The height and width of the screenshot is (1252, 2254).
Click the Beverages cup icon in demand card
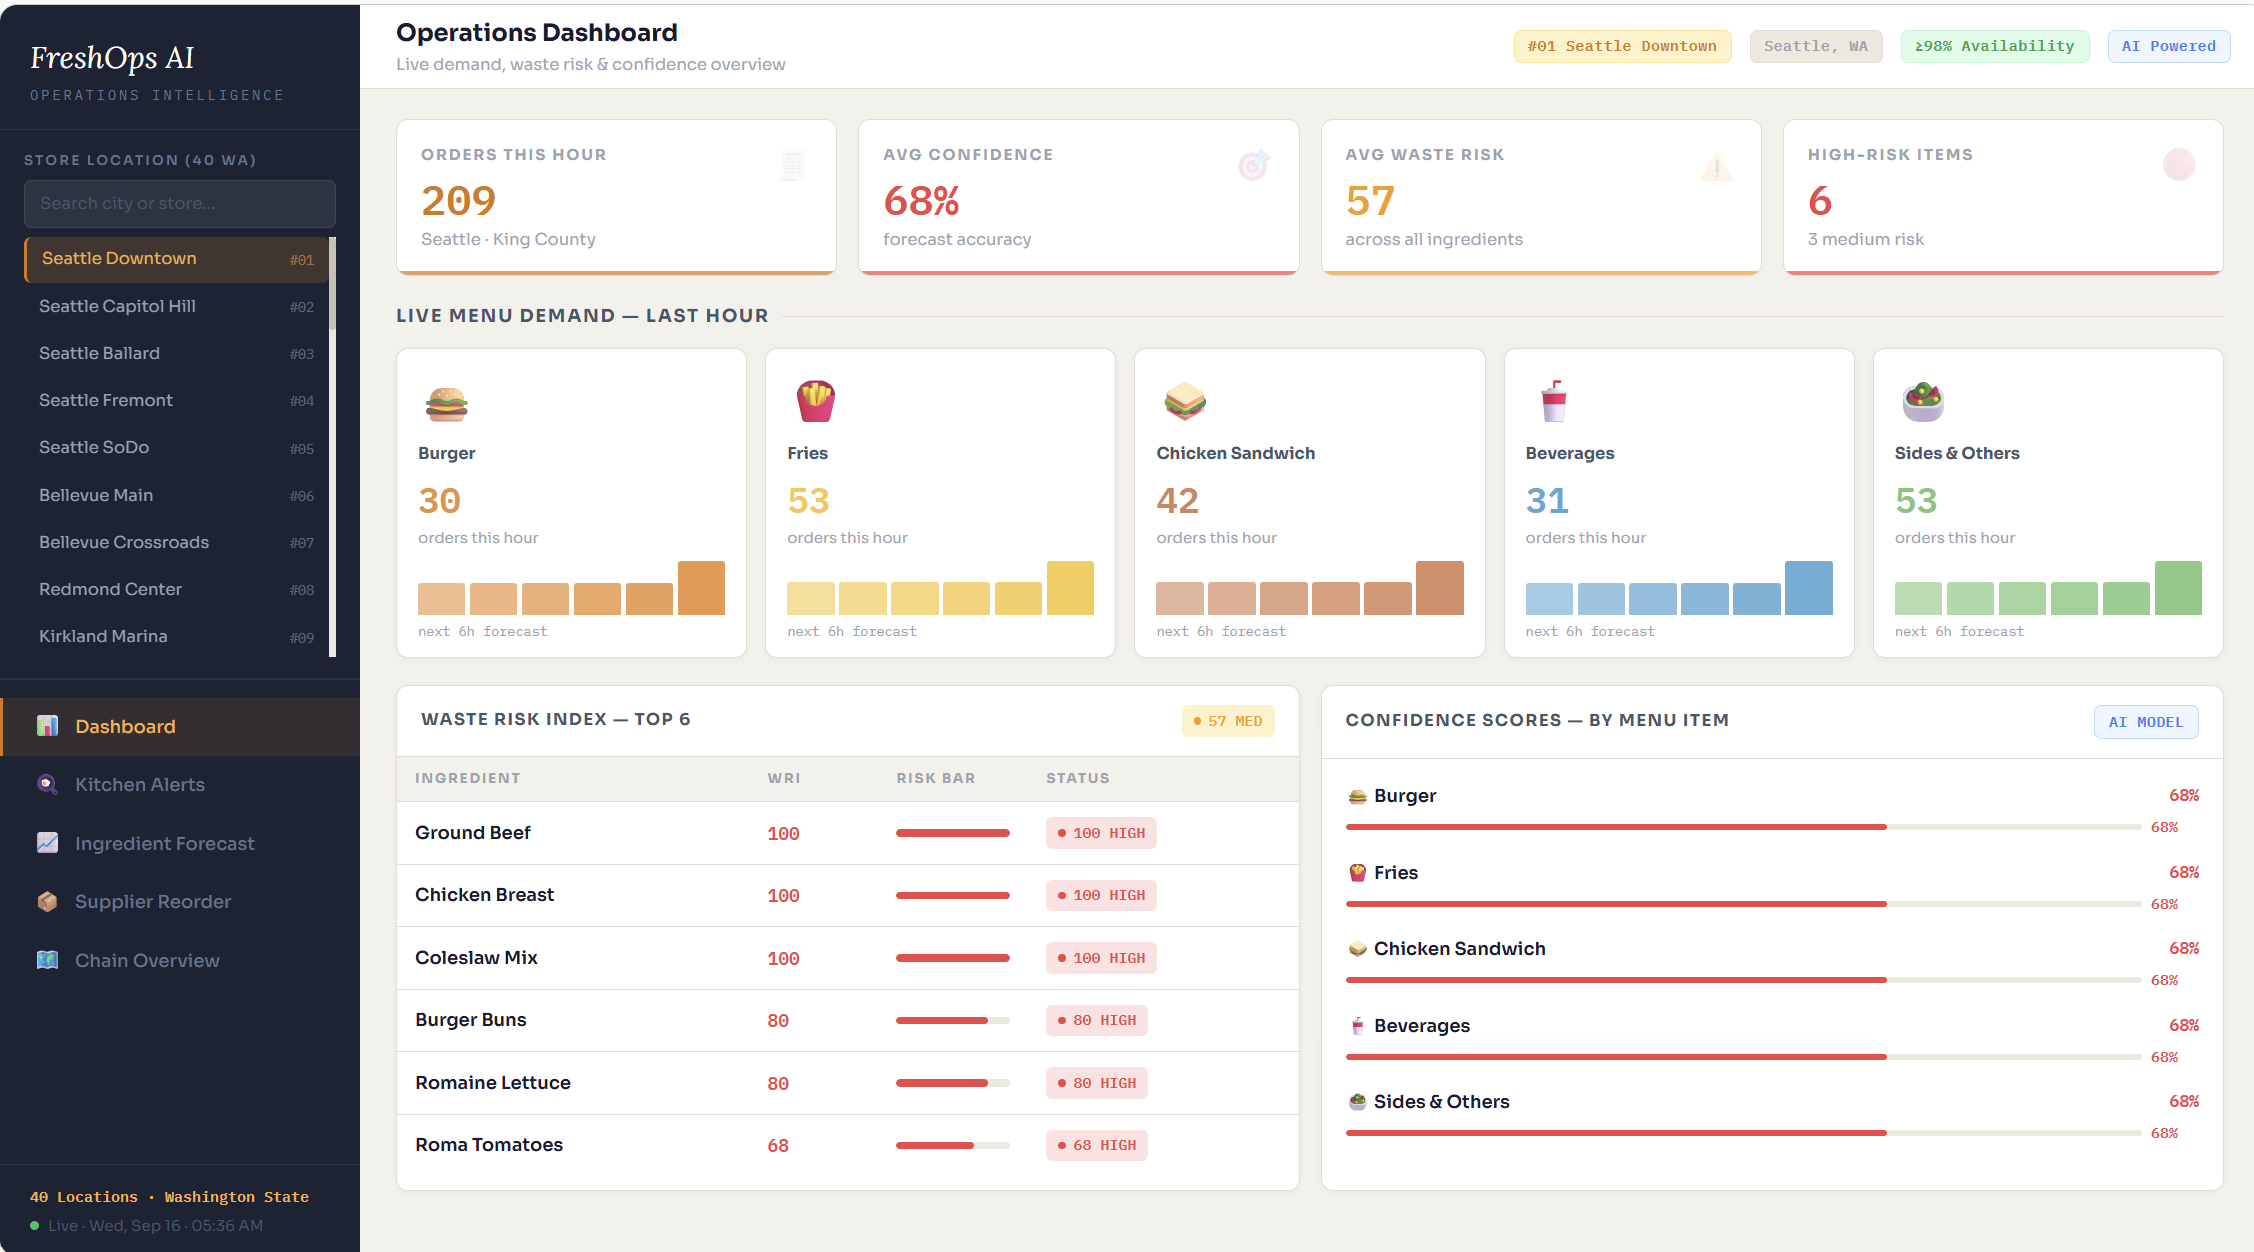1553,402
